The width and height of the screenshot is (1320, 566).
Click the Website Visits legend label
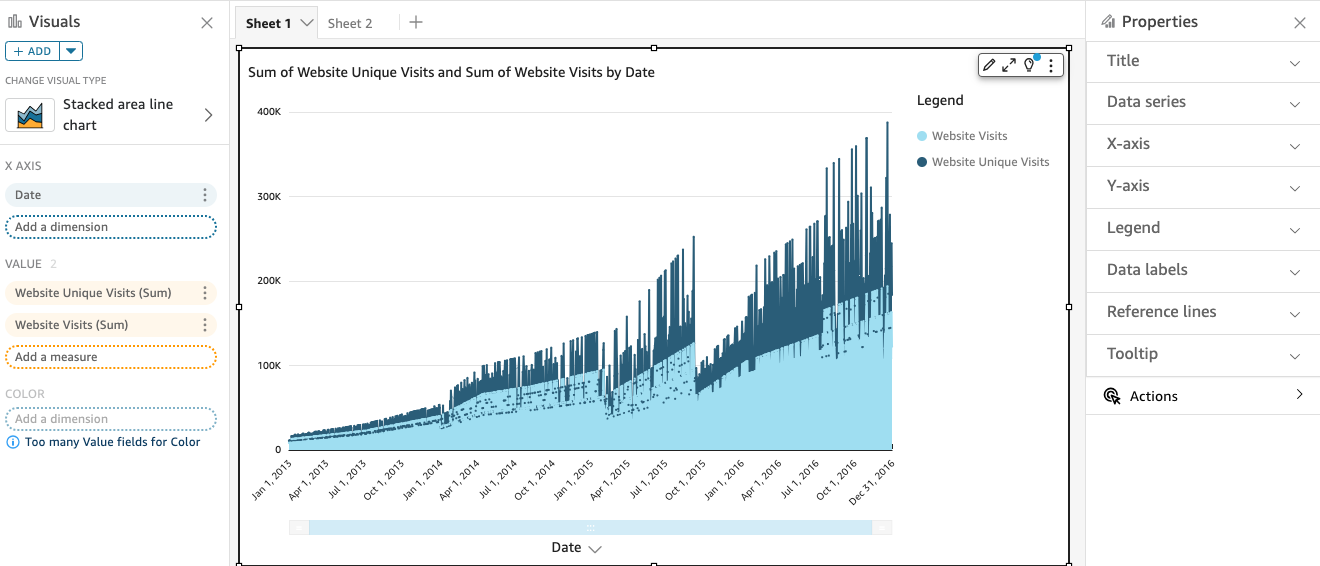tap(970, 136)
